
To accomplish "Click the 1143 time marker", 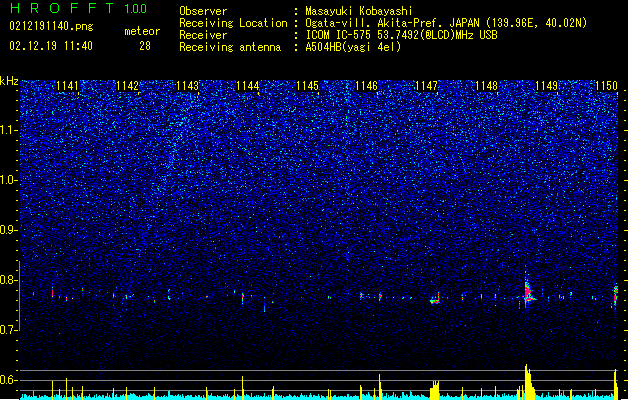I will pos(188,86).
